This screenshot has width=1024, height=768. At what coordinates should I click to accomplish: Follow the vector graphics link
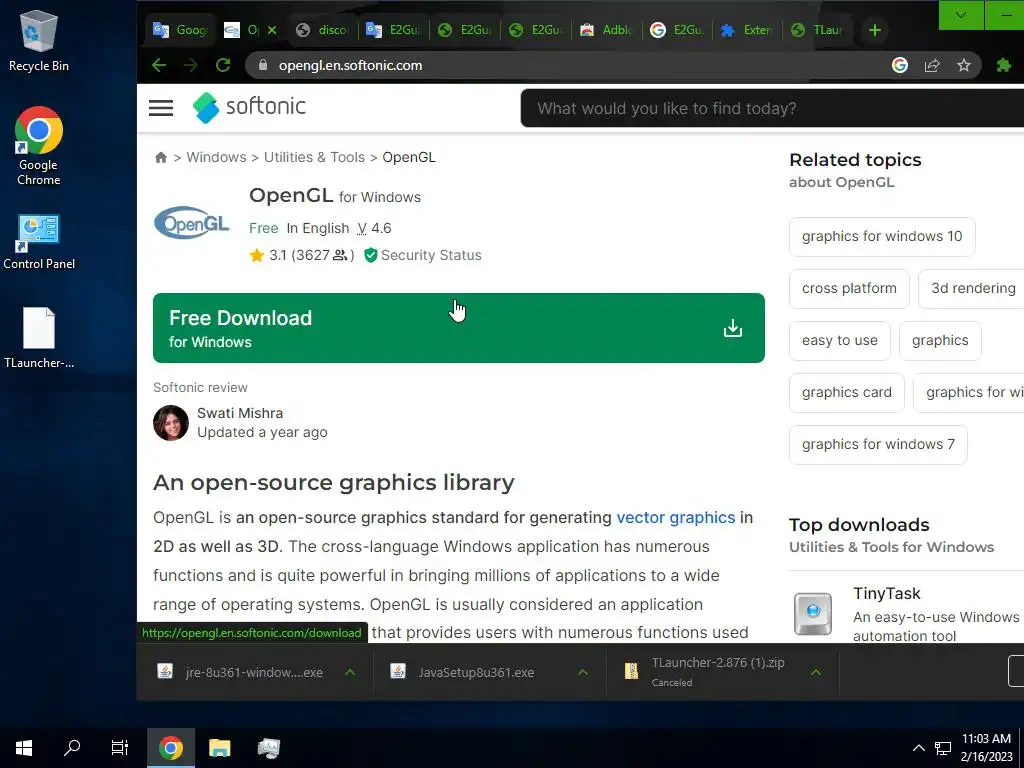(676, 518)
